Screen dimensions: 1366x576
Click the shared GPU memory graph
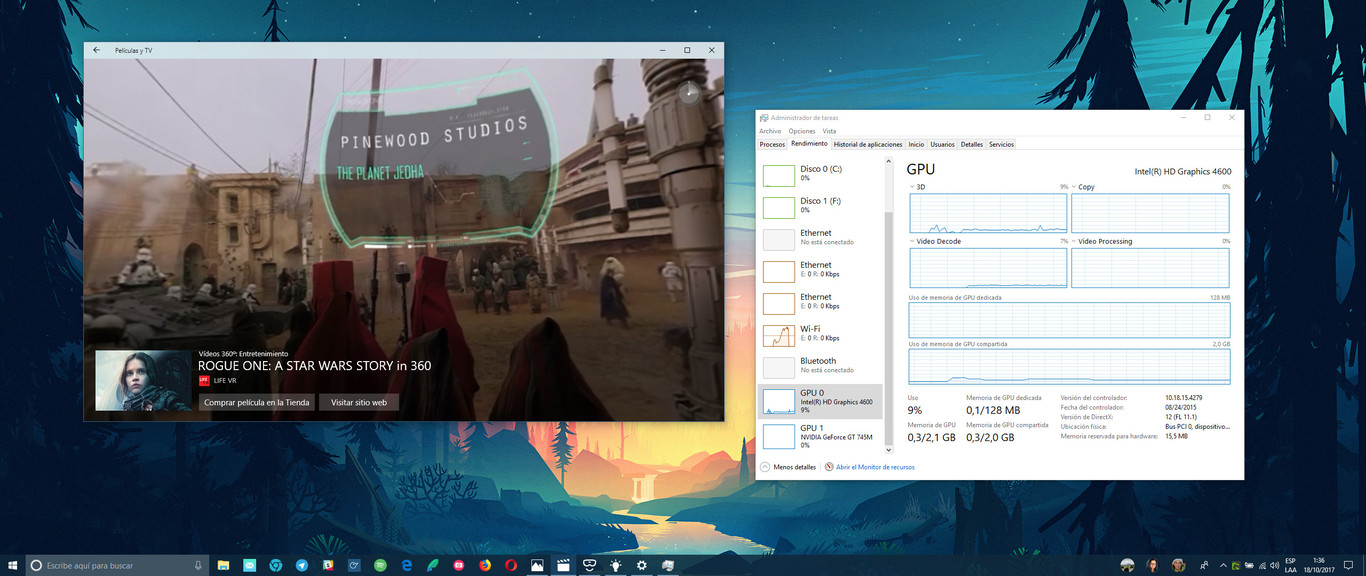click(1069, 367)
